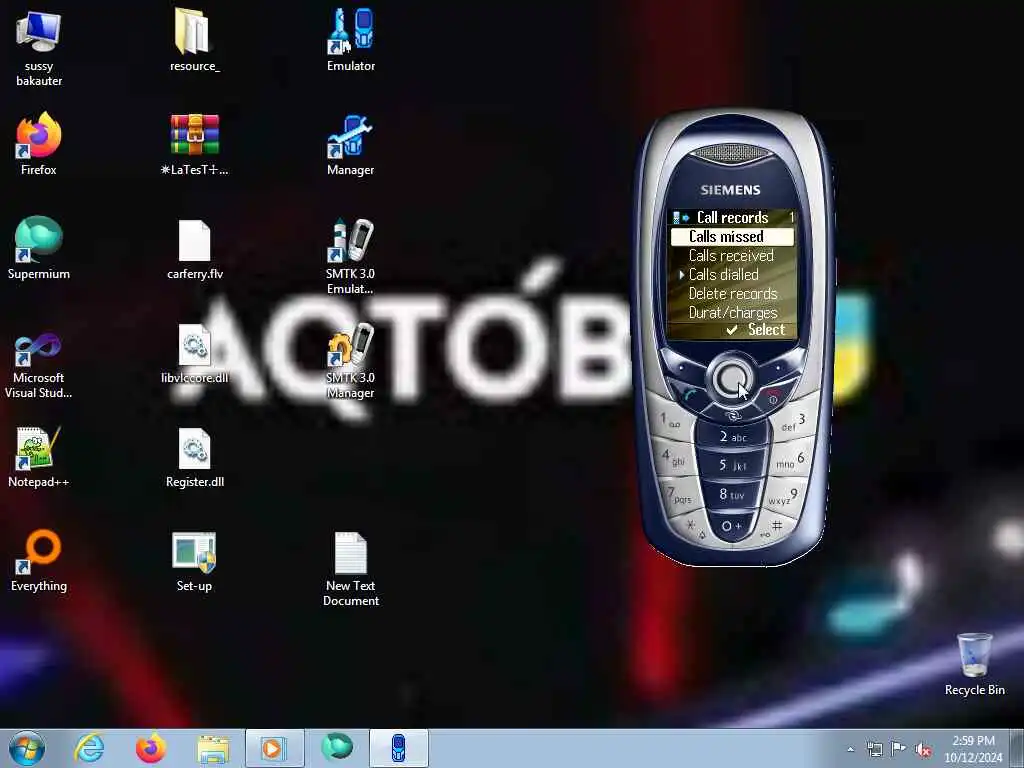The image size is (1024, 768).
Task: Click the left softkey on phone
Action: (684, 368)
